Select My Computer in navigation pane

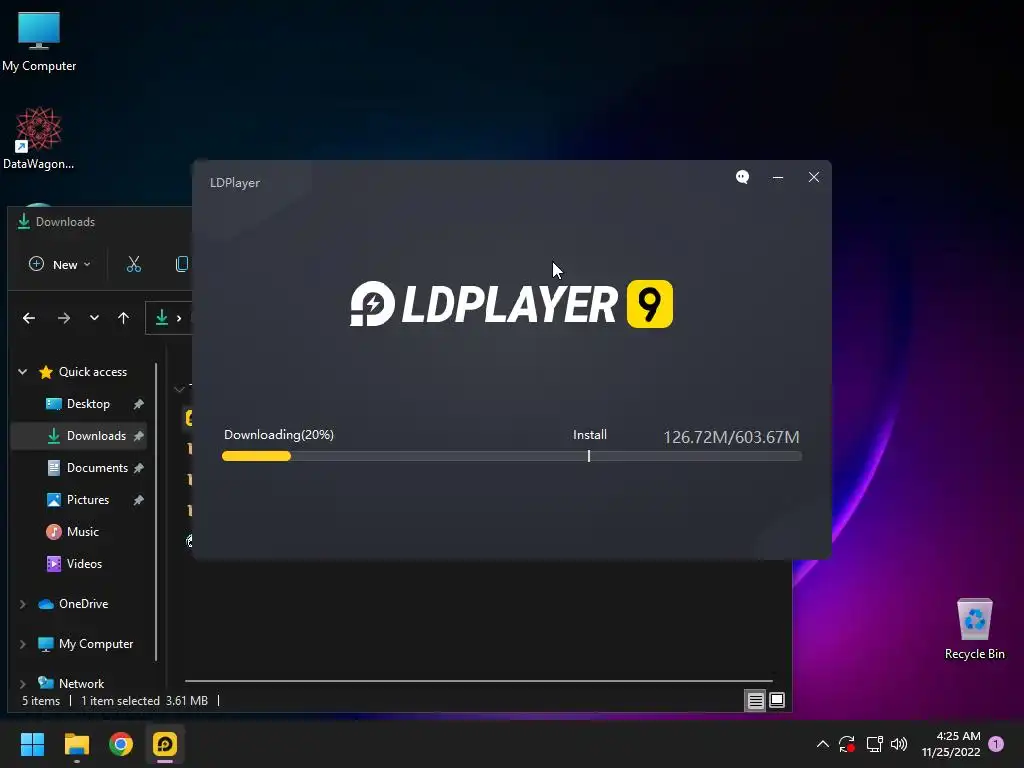tap(95, 643)
